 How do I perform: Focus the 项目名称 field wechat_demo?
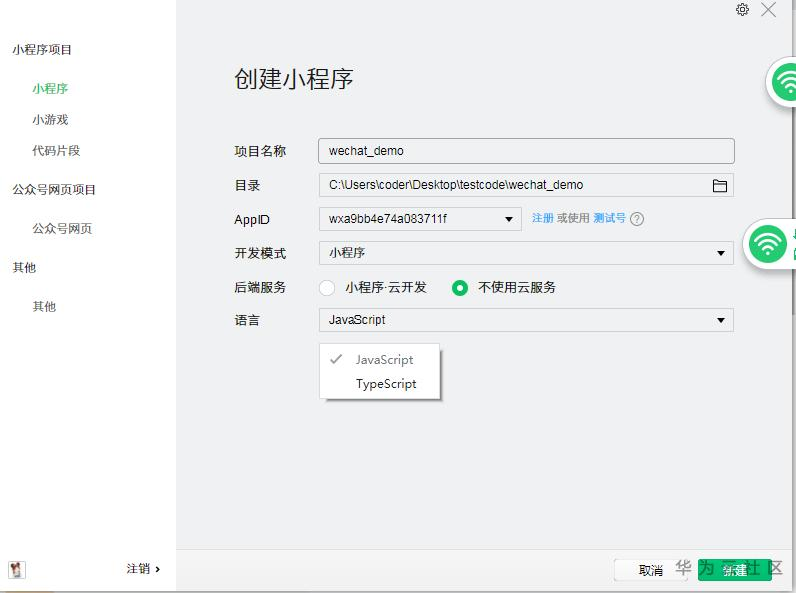tap(526, 151)
